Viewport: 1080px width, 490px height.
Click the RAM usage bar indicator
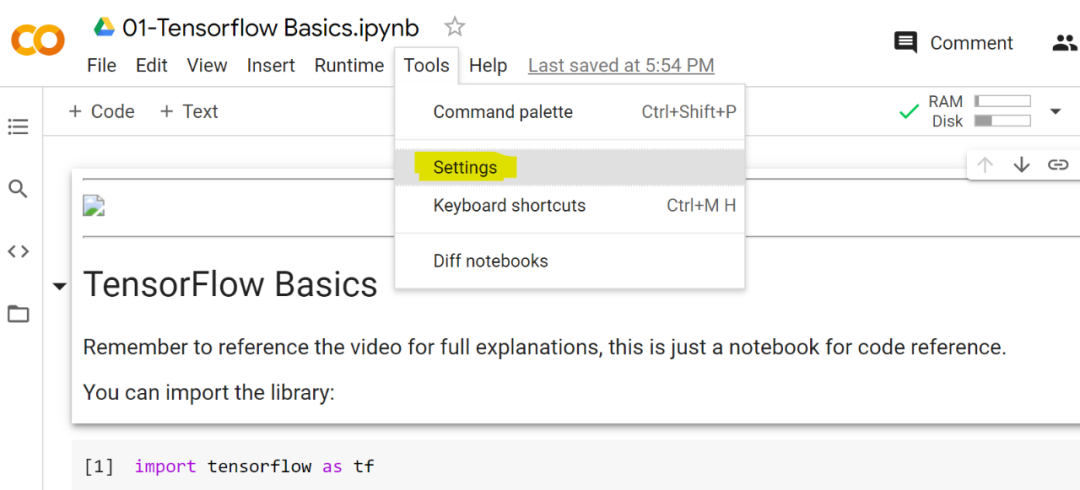tap(1002, 101)
